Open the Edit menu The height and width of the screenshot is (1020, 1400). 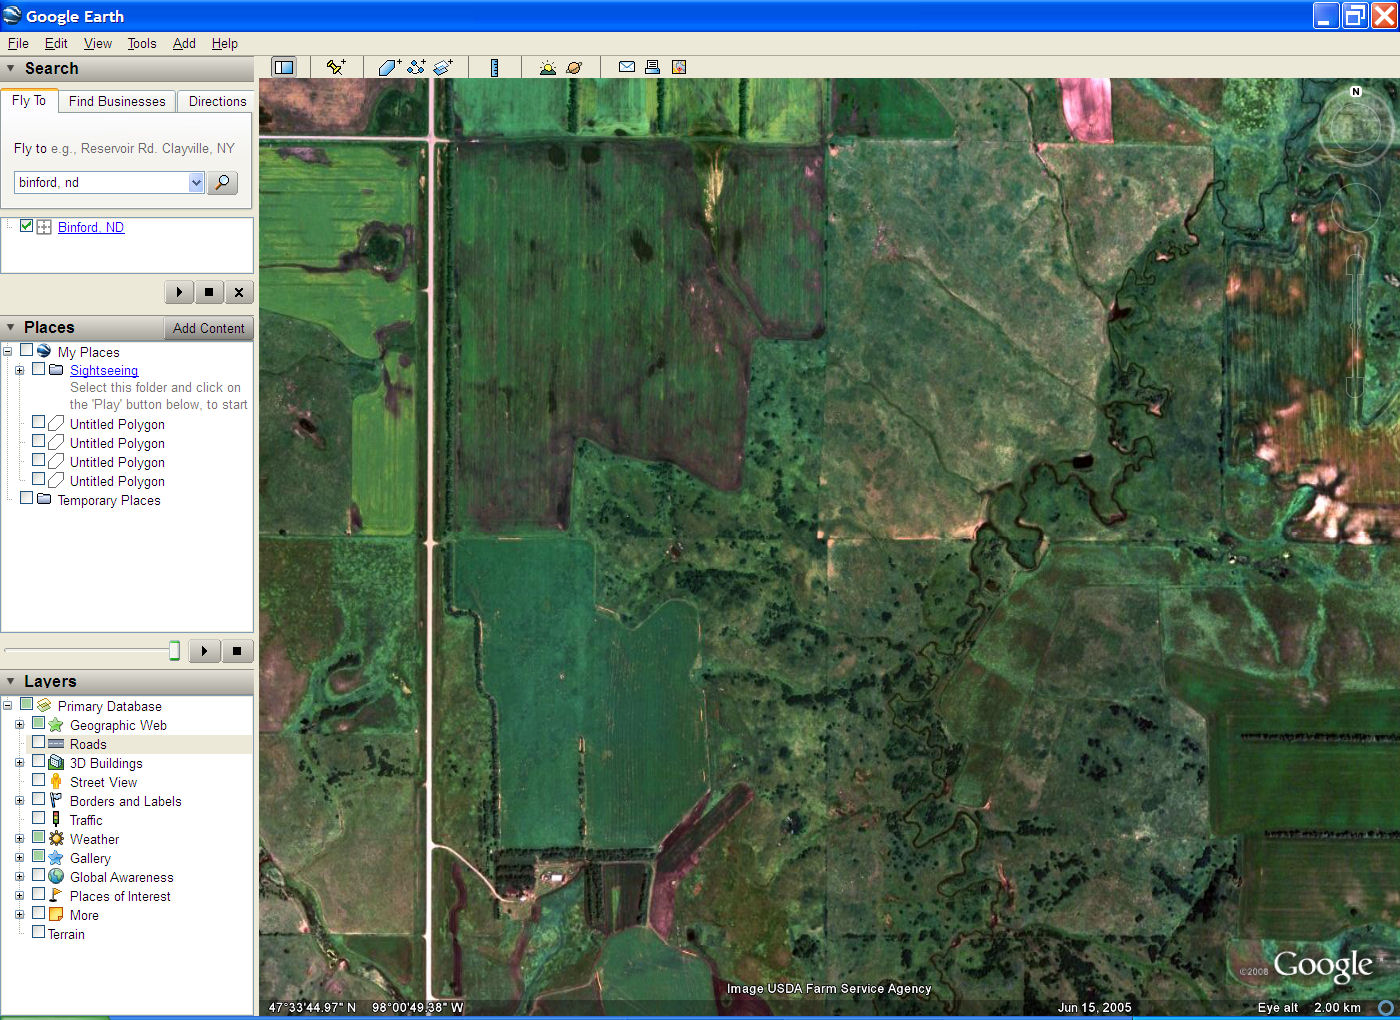[x=56, y=43]
